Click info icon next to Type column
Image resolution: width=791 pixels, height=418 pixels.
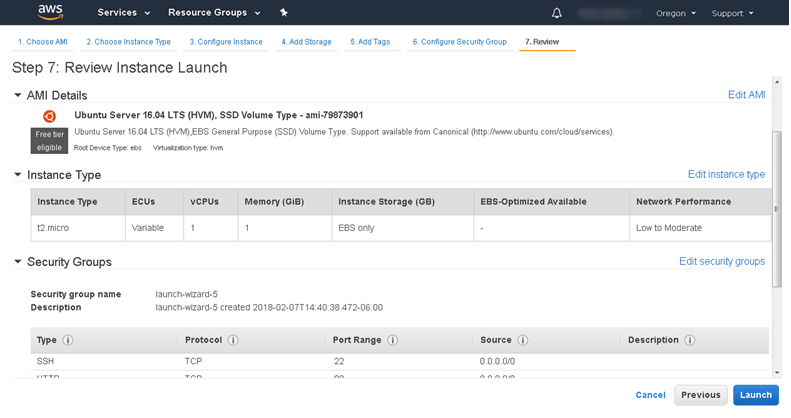68,340
